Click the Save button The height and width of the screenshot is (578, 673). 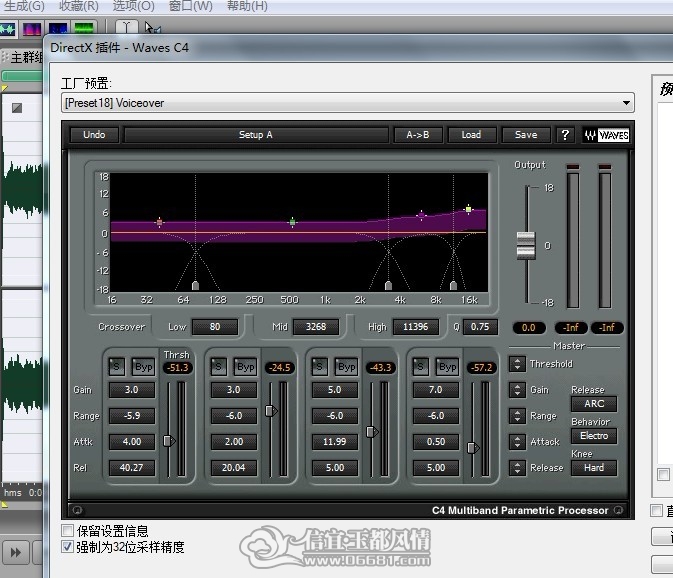(x=526, y=135)
